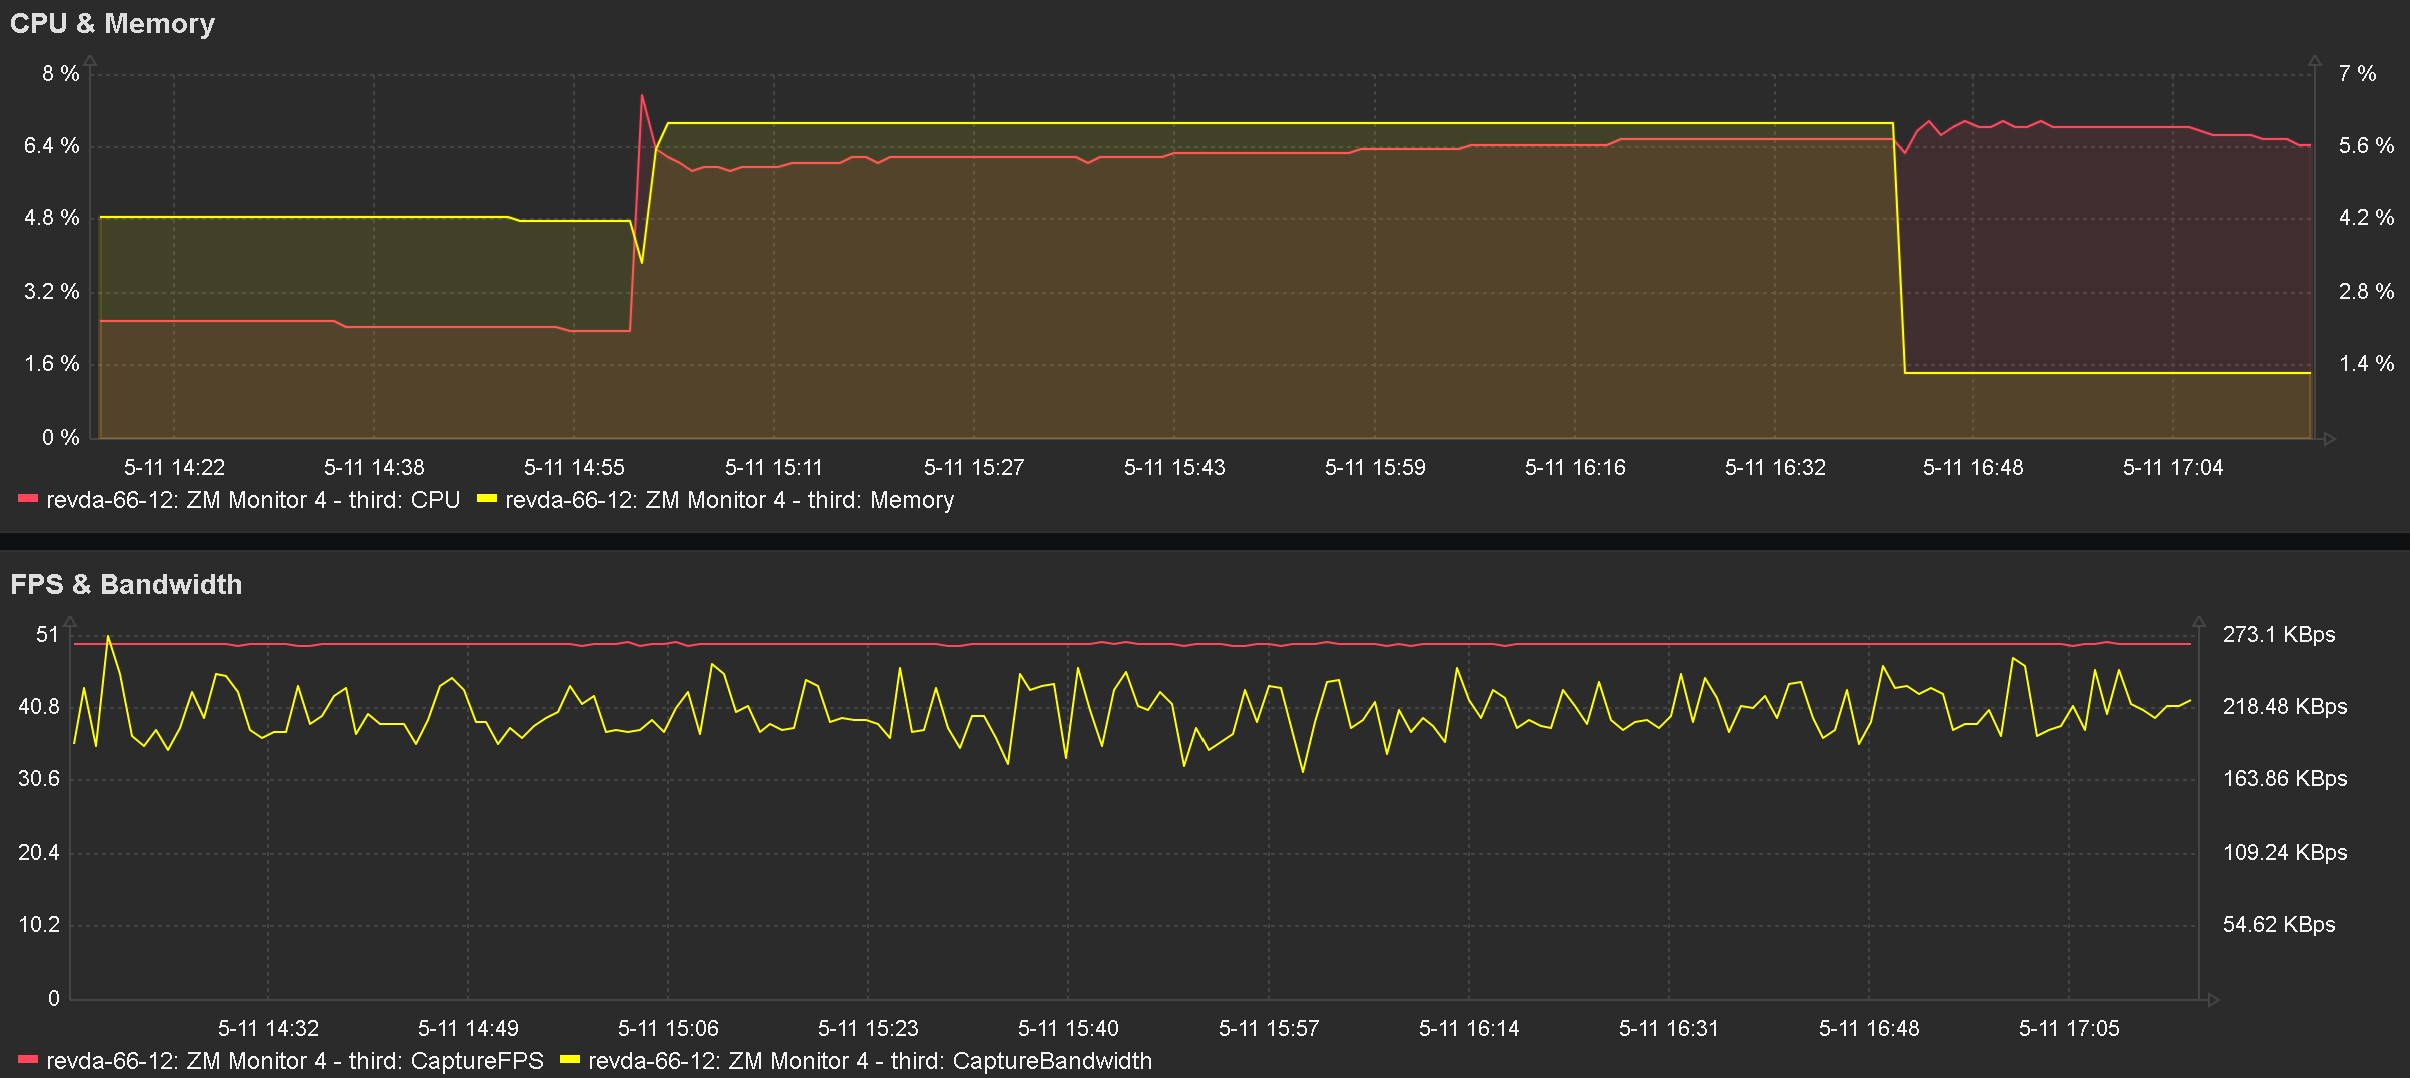
Task: Click the 5-11 14:38 time label
Action: (x=374, y=468)
